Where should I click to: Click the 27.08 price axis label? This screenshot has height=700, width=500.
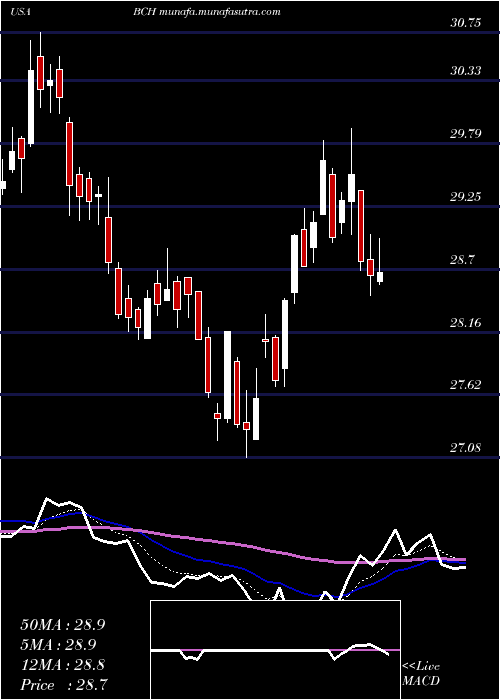(466, 447)
